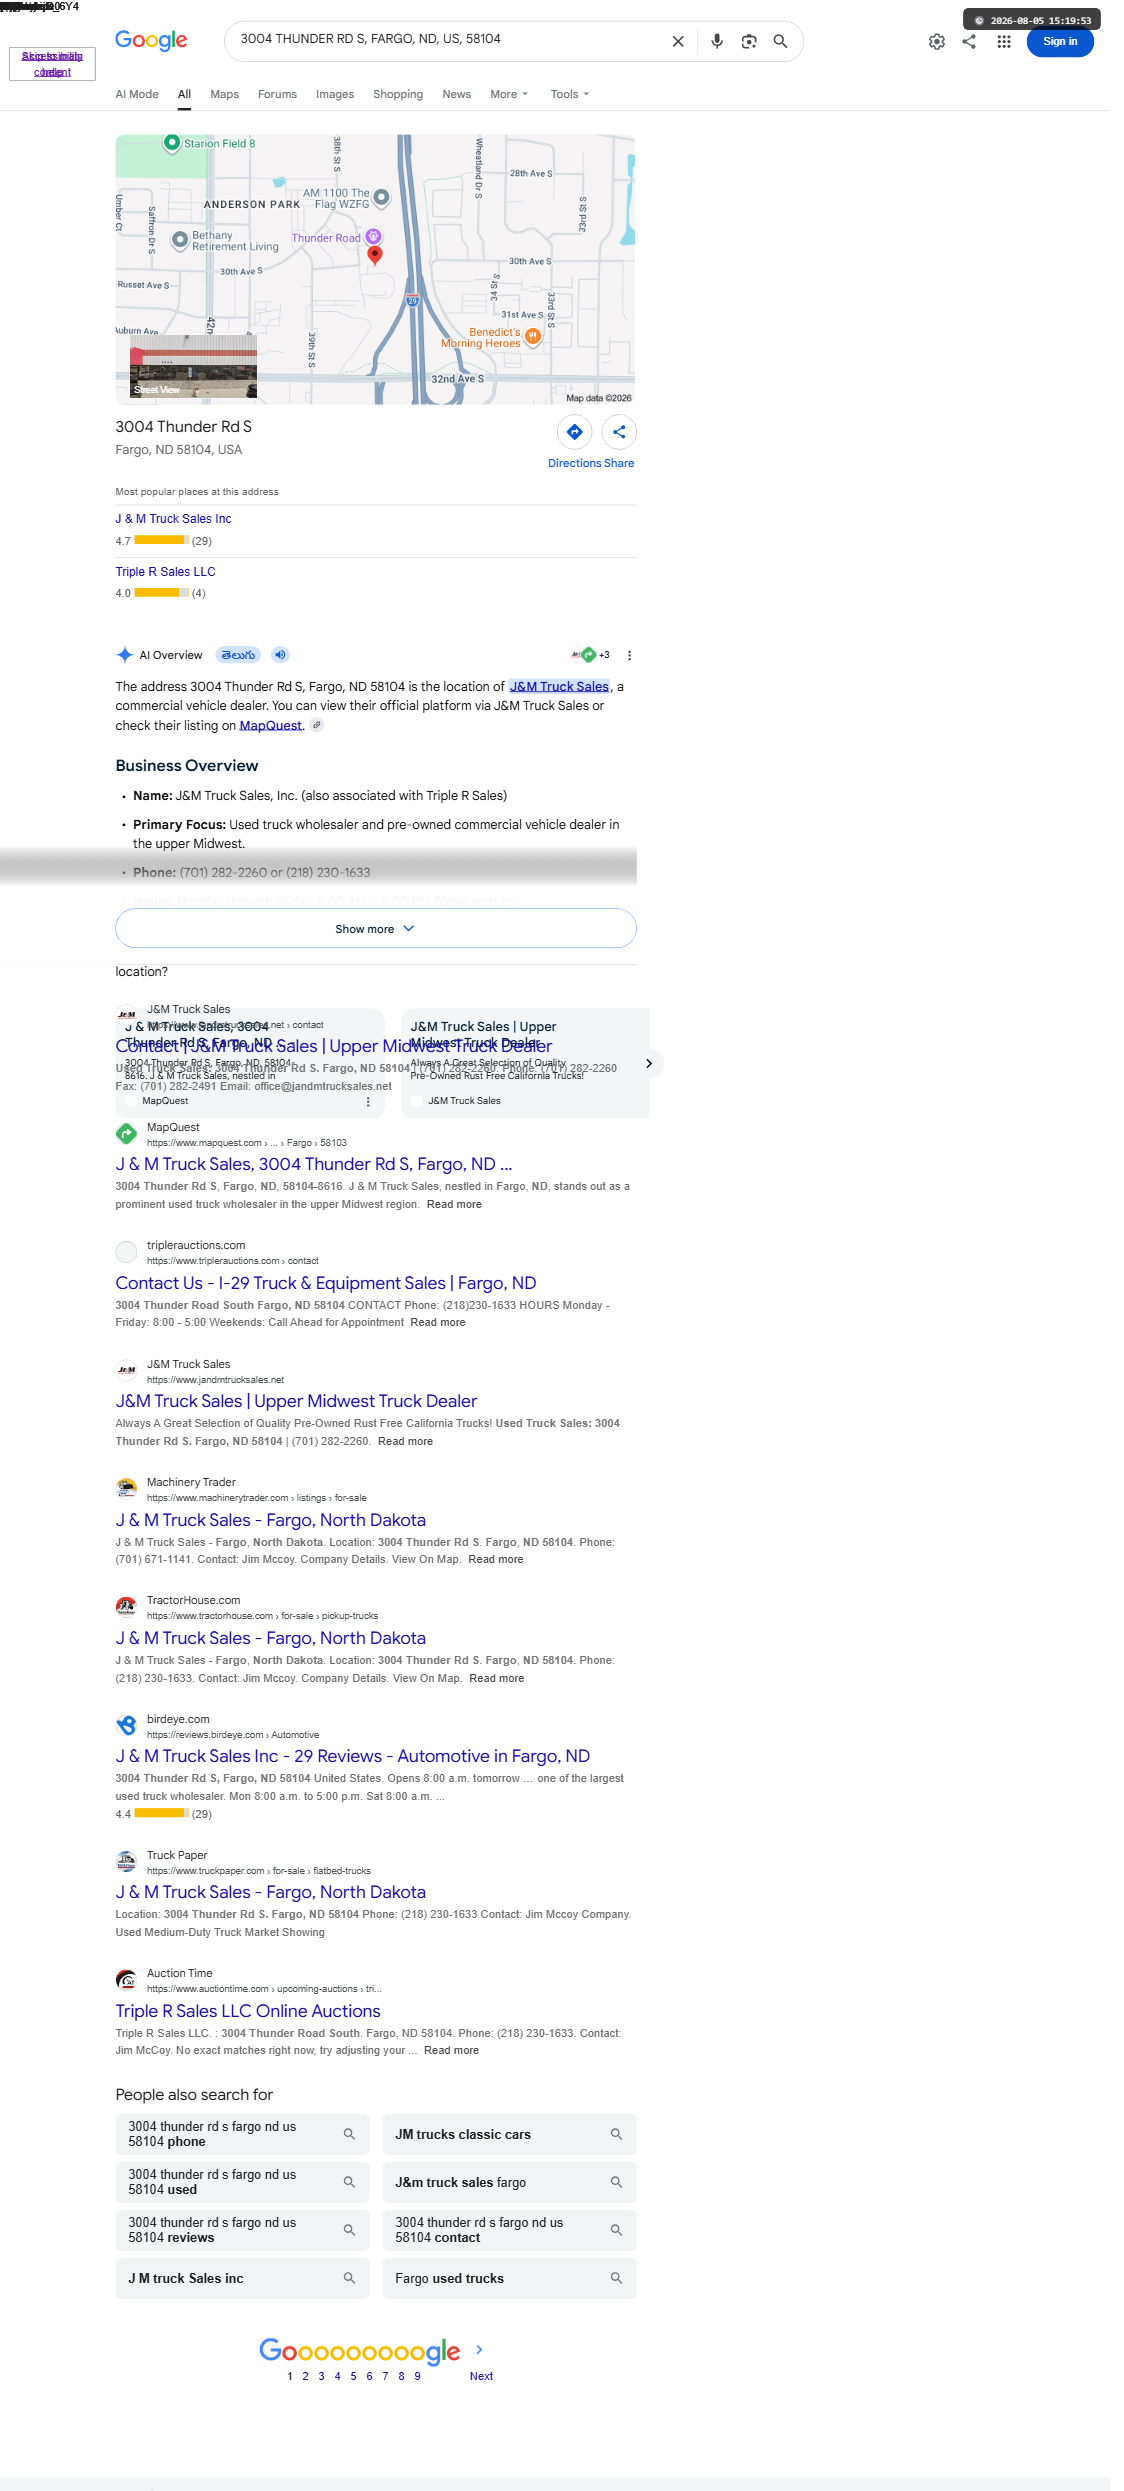
Task: Click Benedict's Morning Heroes restaurant marker
Action: pyautogui.click(x=533, y=336)
